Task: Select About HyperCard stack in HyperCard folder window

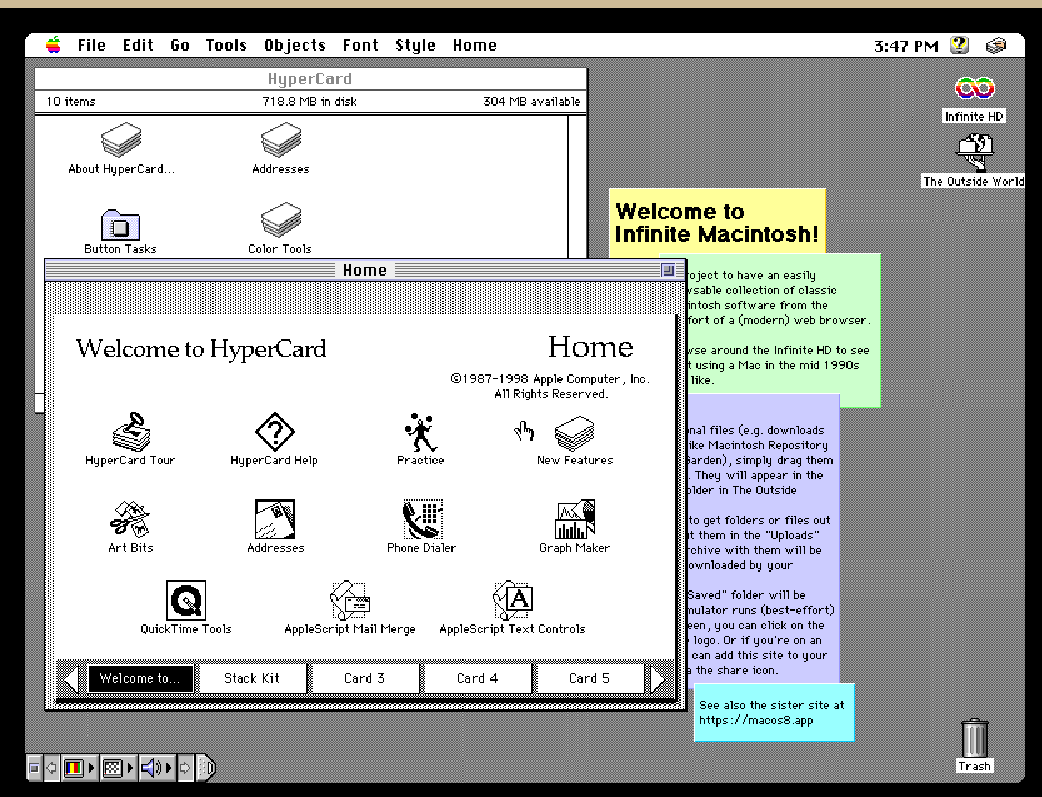Action: point(121,140)
